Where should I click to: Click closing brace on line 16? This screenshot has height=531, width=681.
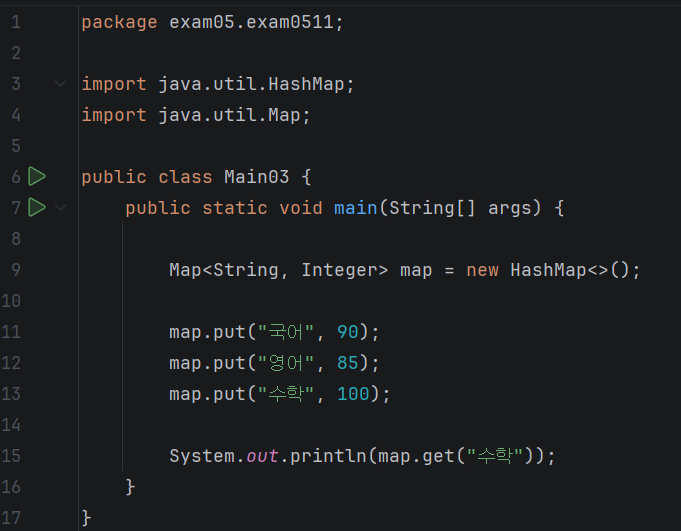pos(130,487)
